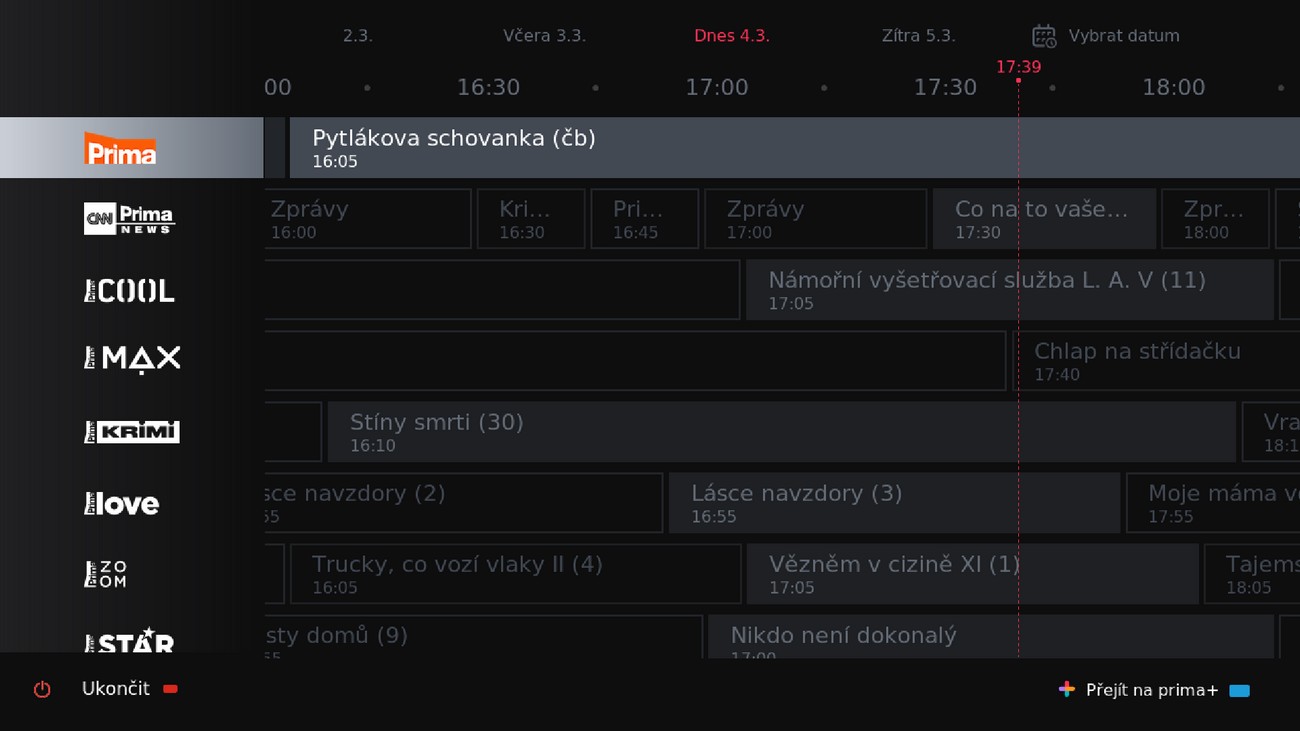1300x731 pixels.
Task: Select the Pytlákova schovanka programme block
Action: click(x=795, y=148)
